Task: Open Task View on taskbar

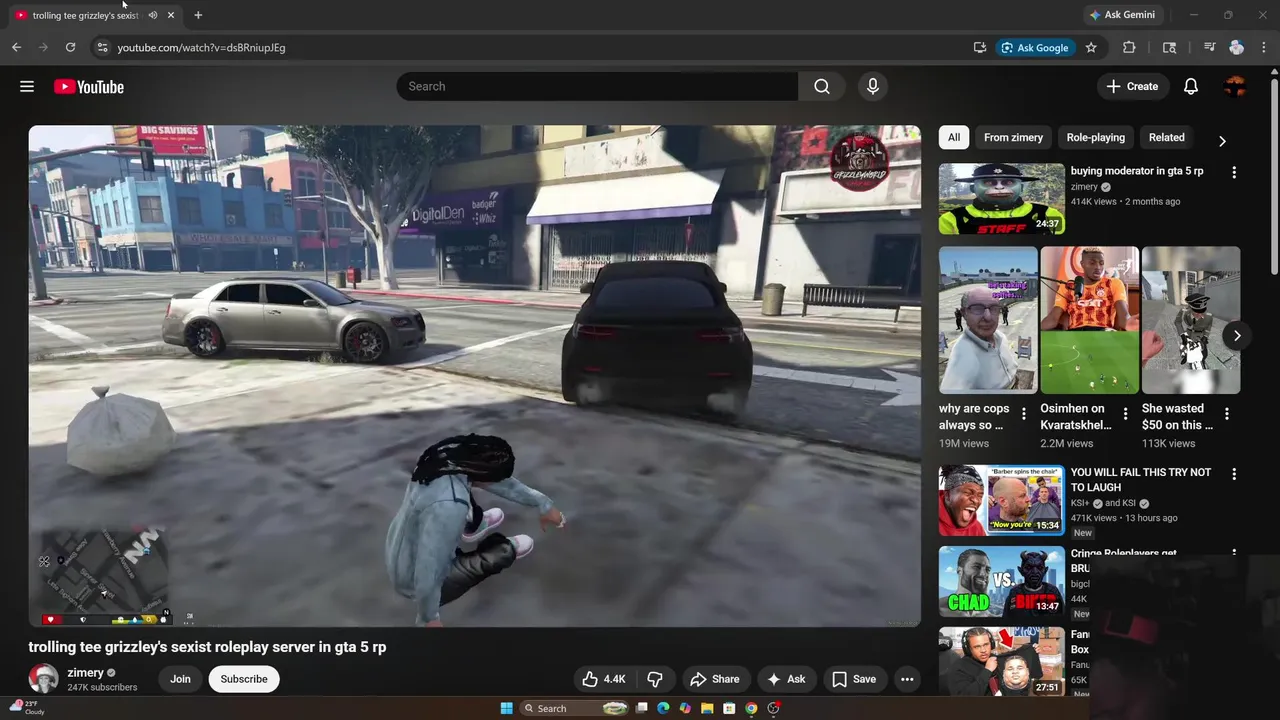Action: (641, 708)
